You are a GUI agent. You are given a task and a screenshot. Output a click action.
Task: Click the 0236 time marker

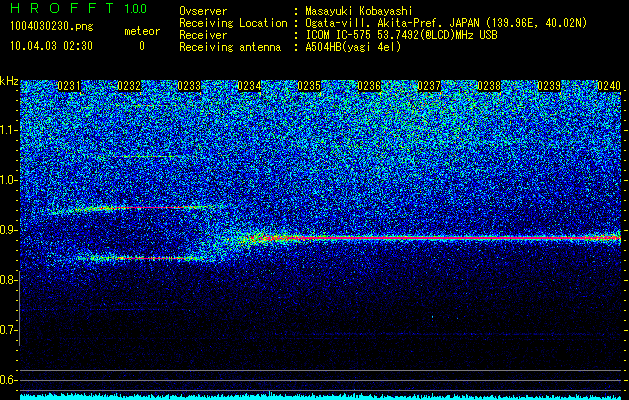[x=369, y=86]
